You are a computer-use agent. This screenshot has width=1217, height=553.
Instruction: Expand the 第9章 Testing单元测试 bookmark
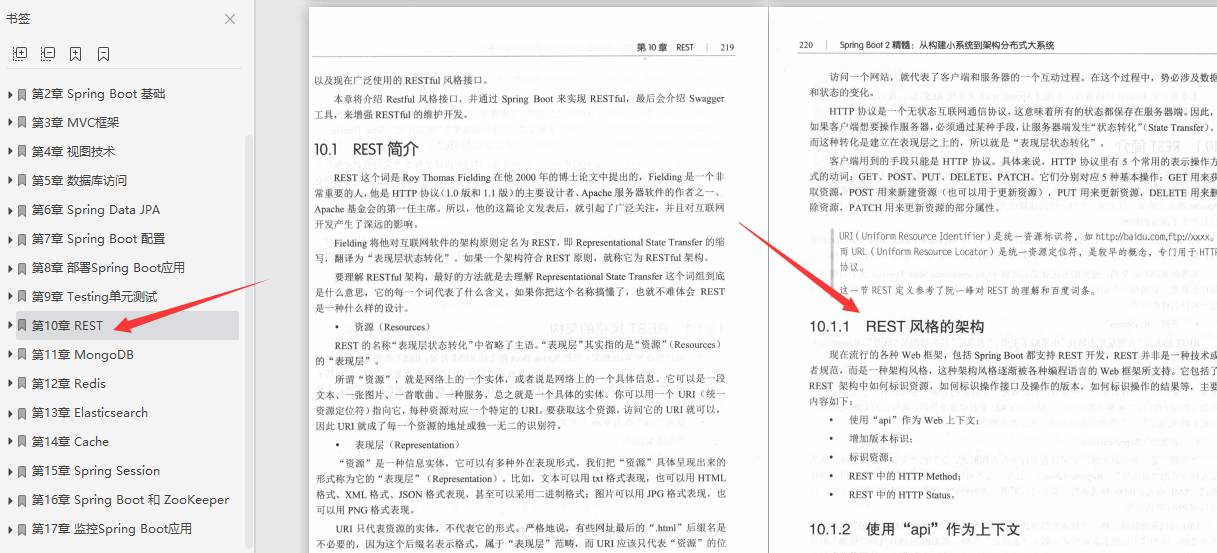click(9, 297)
